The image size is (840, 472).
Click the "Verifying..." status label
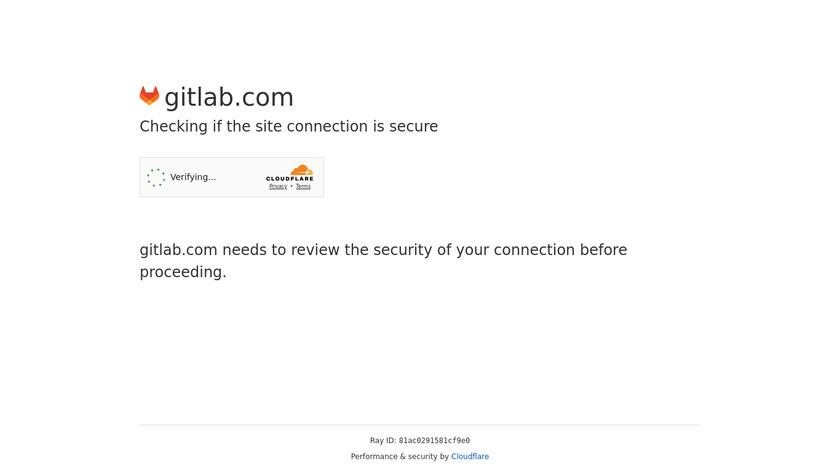pyautogui.click(x=193, y=177)
